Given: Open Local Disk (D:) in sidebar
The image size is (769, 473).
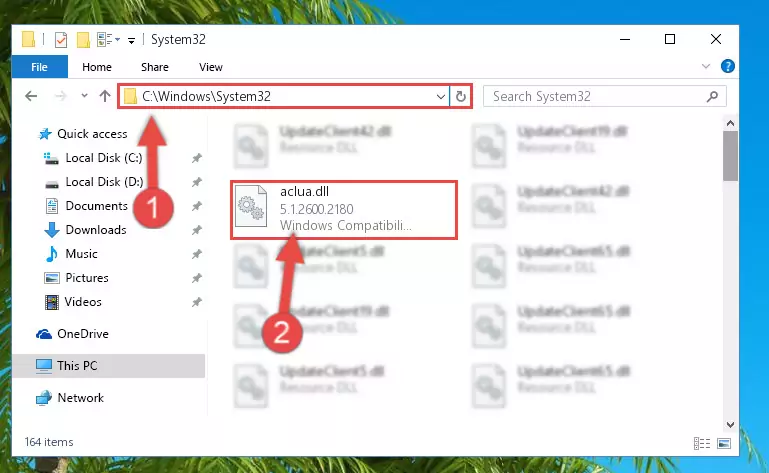Looking at the screenshot, I should 104,182.
